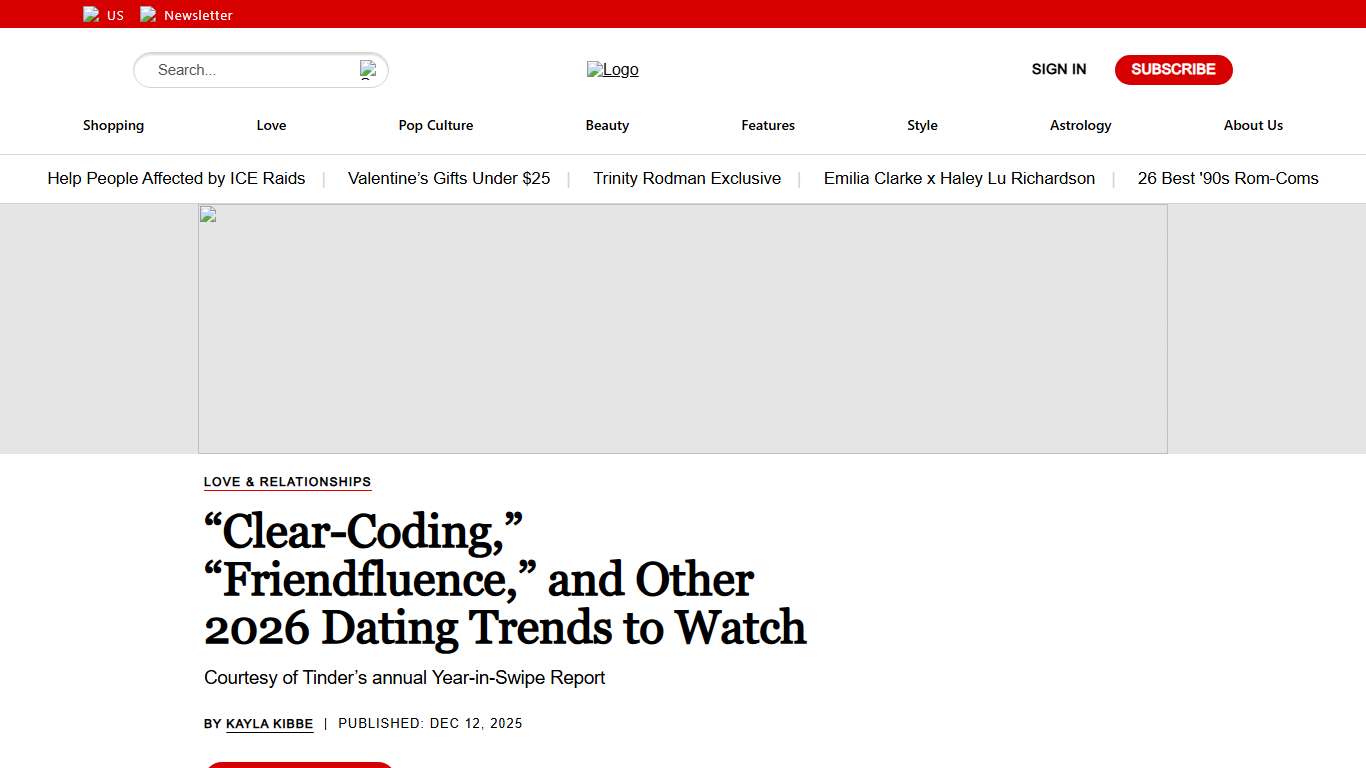
Task: Open the Shopping menu
Action: pyautogui.click(x=113, y=125)
